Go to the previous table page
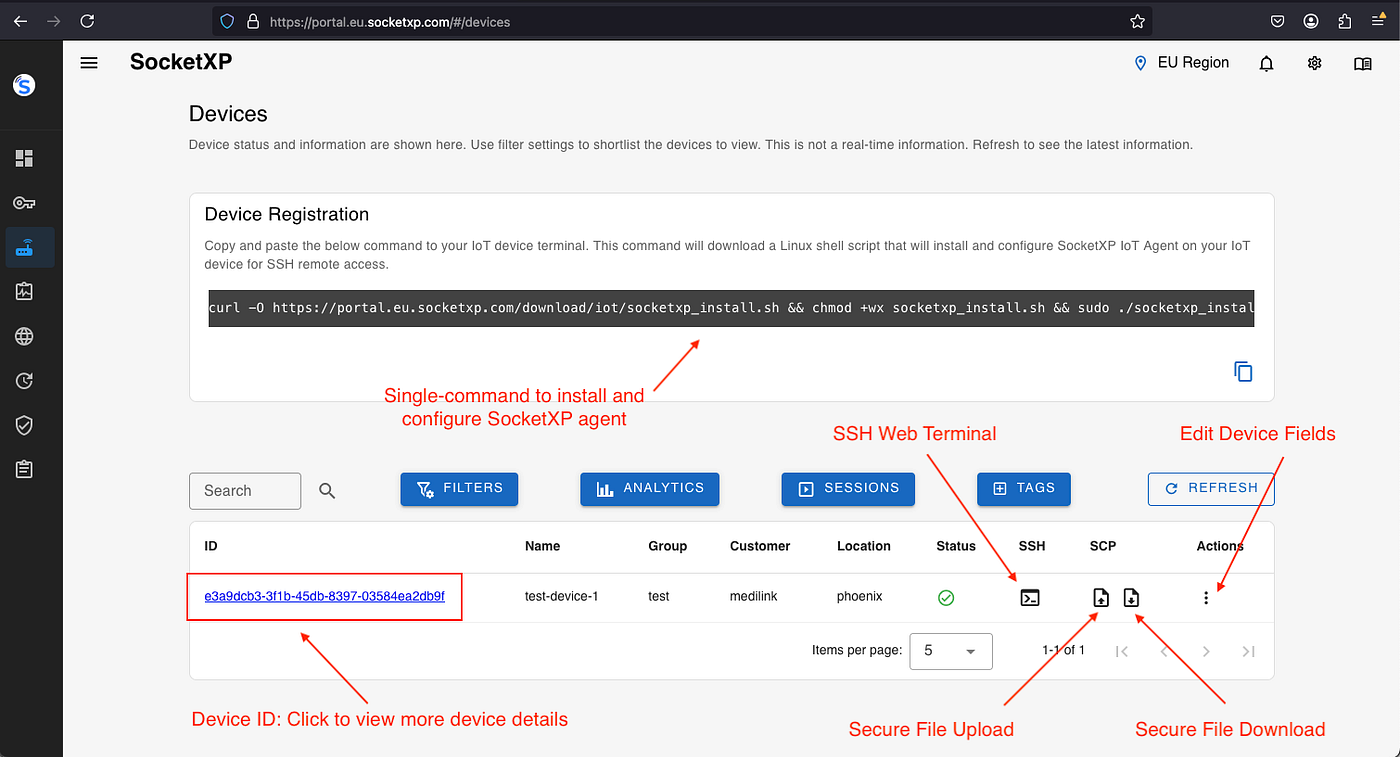1400x757 pixels. pyautogui.click(x=1164, y=651)
